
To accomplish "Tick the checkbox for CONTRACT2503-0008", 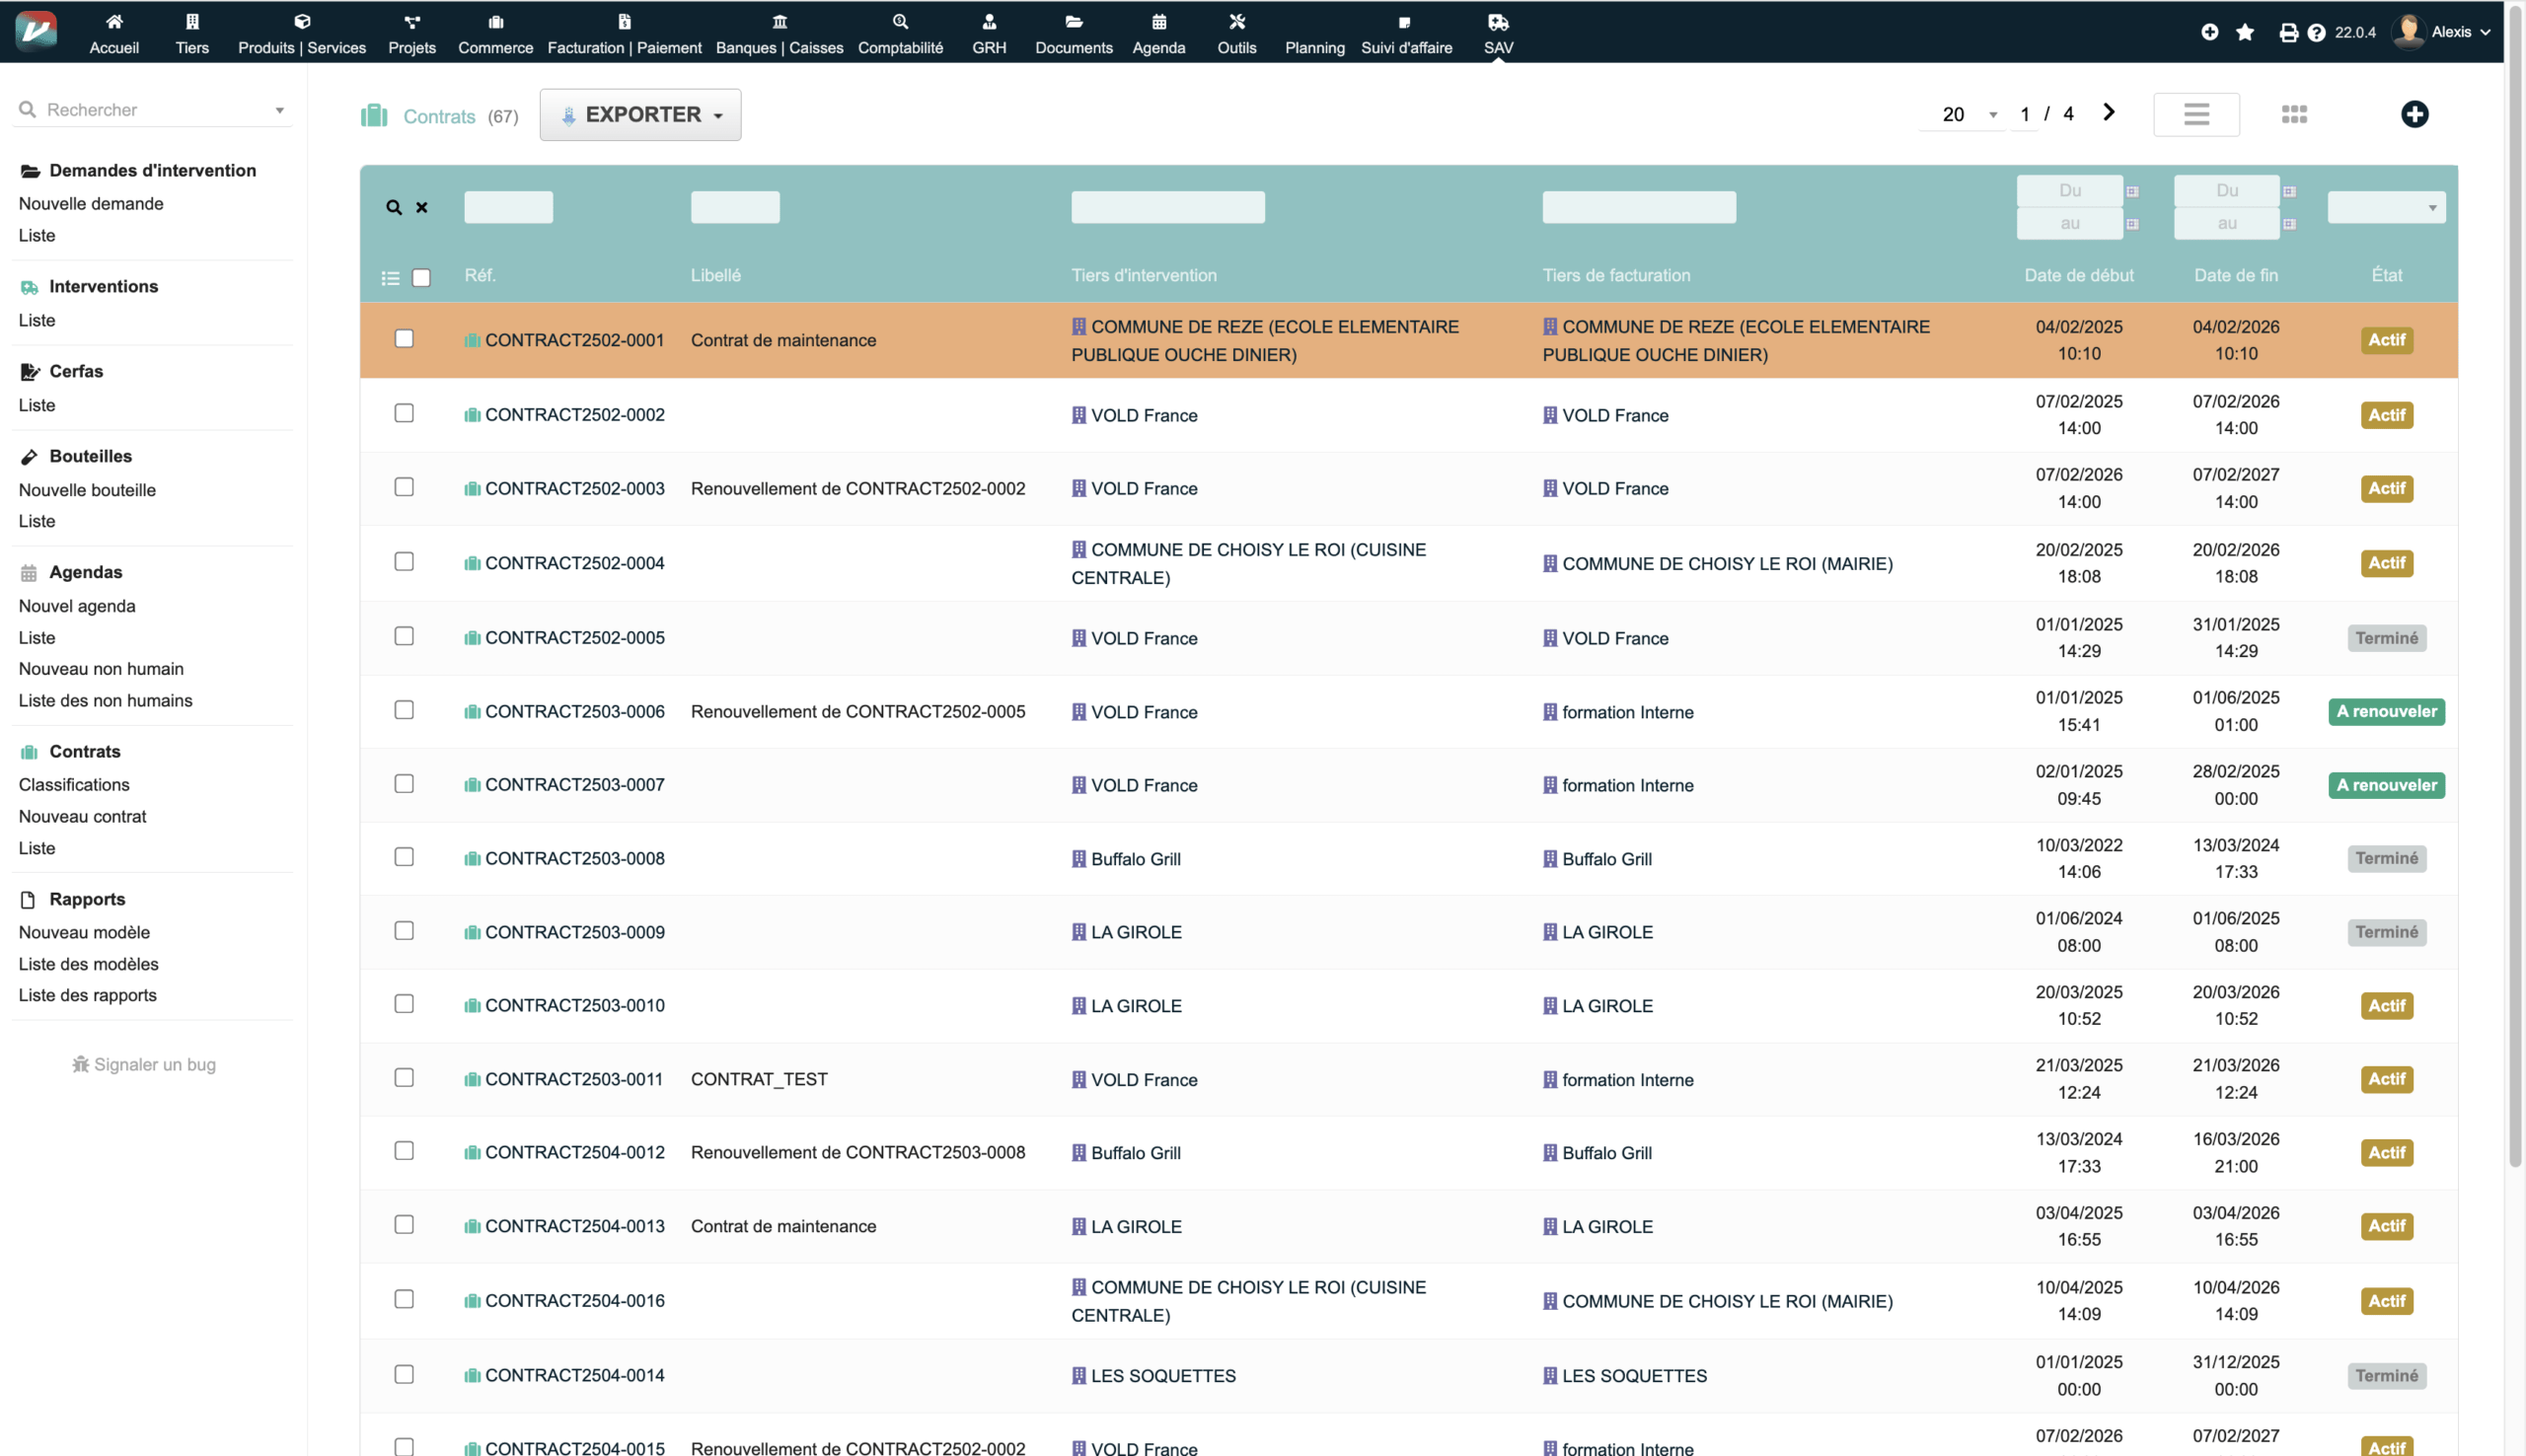I will [404, 857].
